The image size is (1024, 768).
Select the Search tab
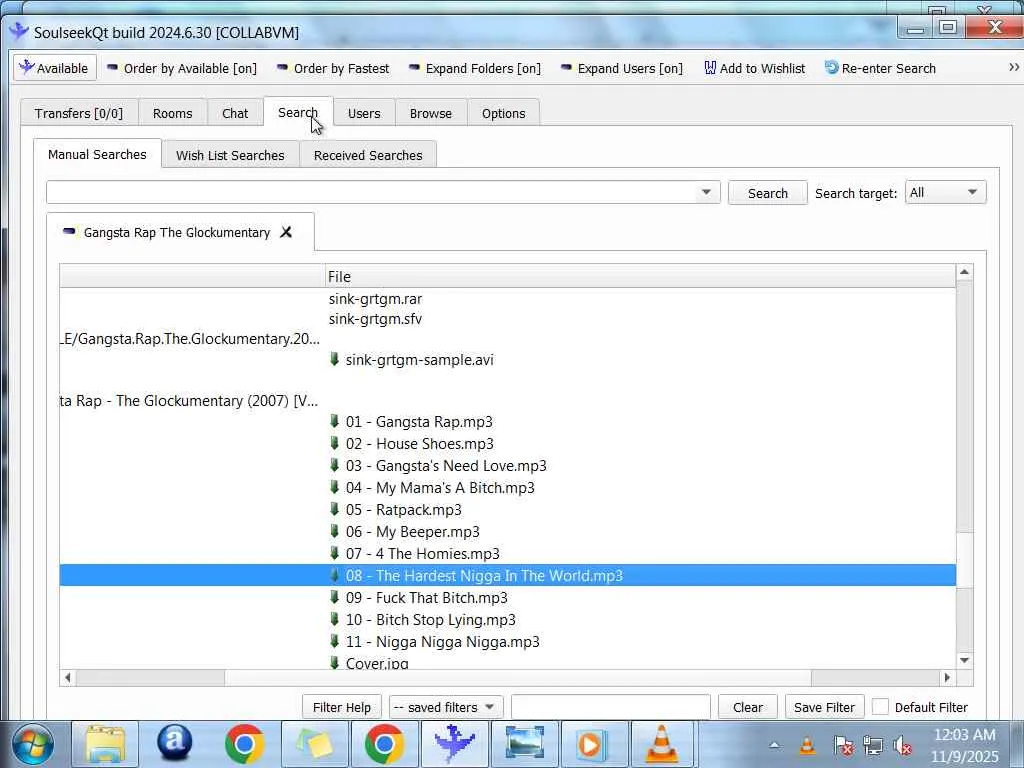point(298,112)
